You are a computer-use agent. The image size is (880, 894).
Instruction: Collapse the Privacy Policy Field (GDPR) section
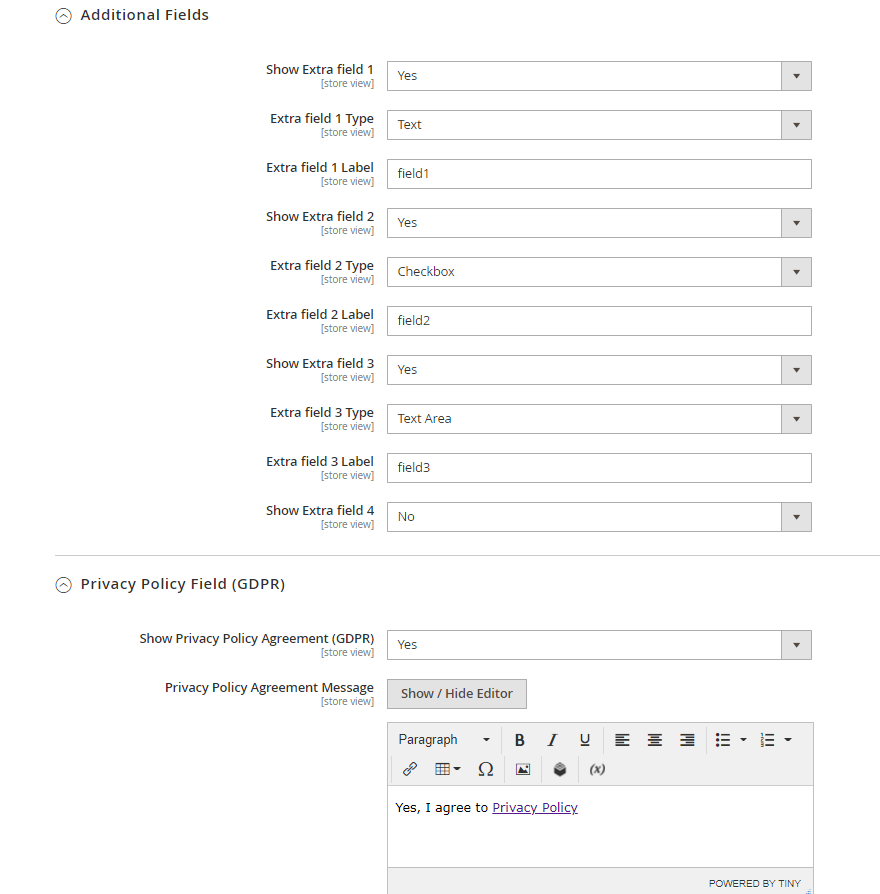click(x=63, y=585)
